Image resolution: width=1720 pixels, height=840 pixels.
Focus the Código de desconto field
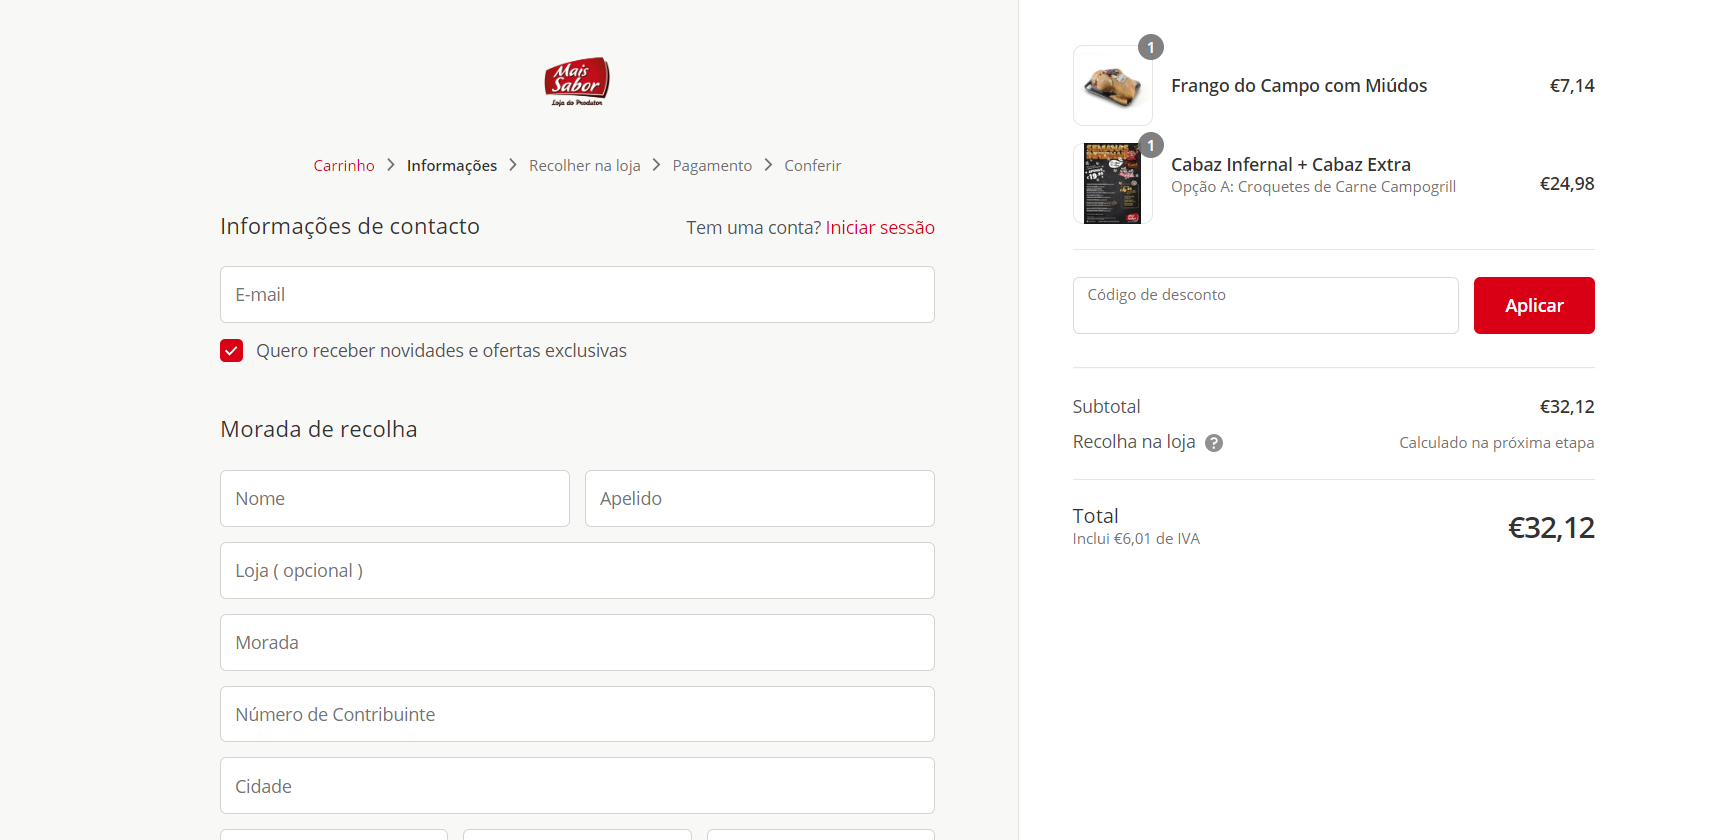pyautogui.click(x=1265, y=305)
